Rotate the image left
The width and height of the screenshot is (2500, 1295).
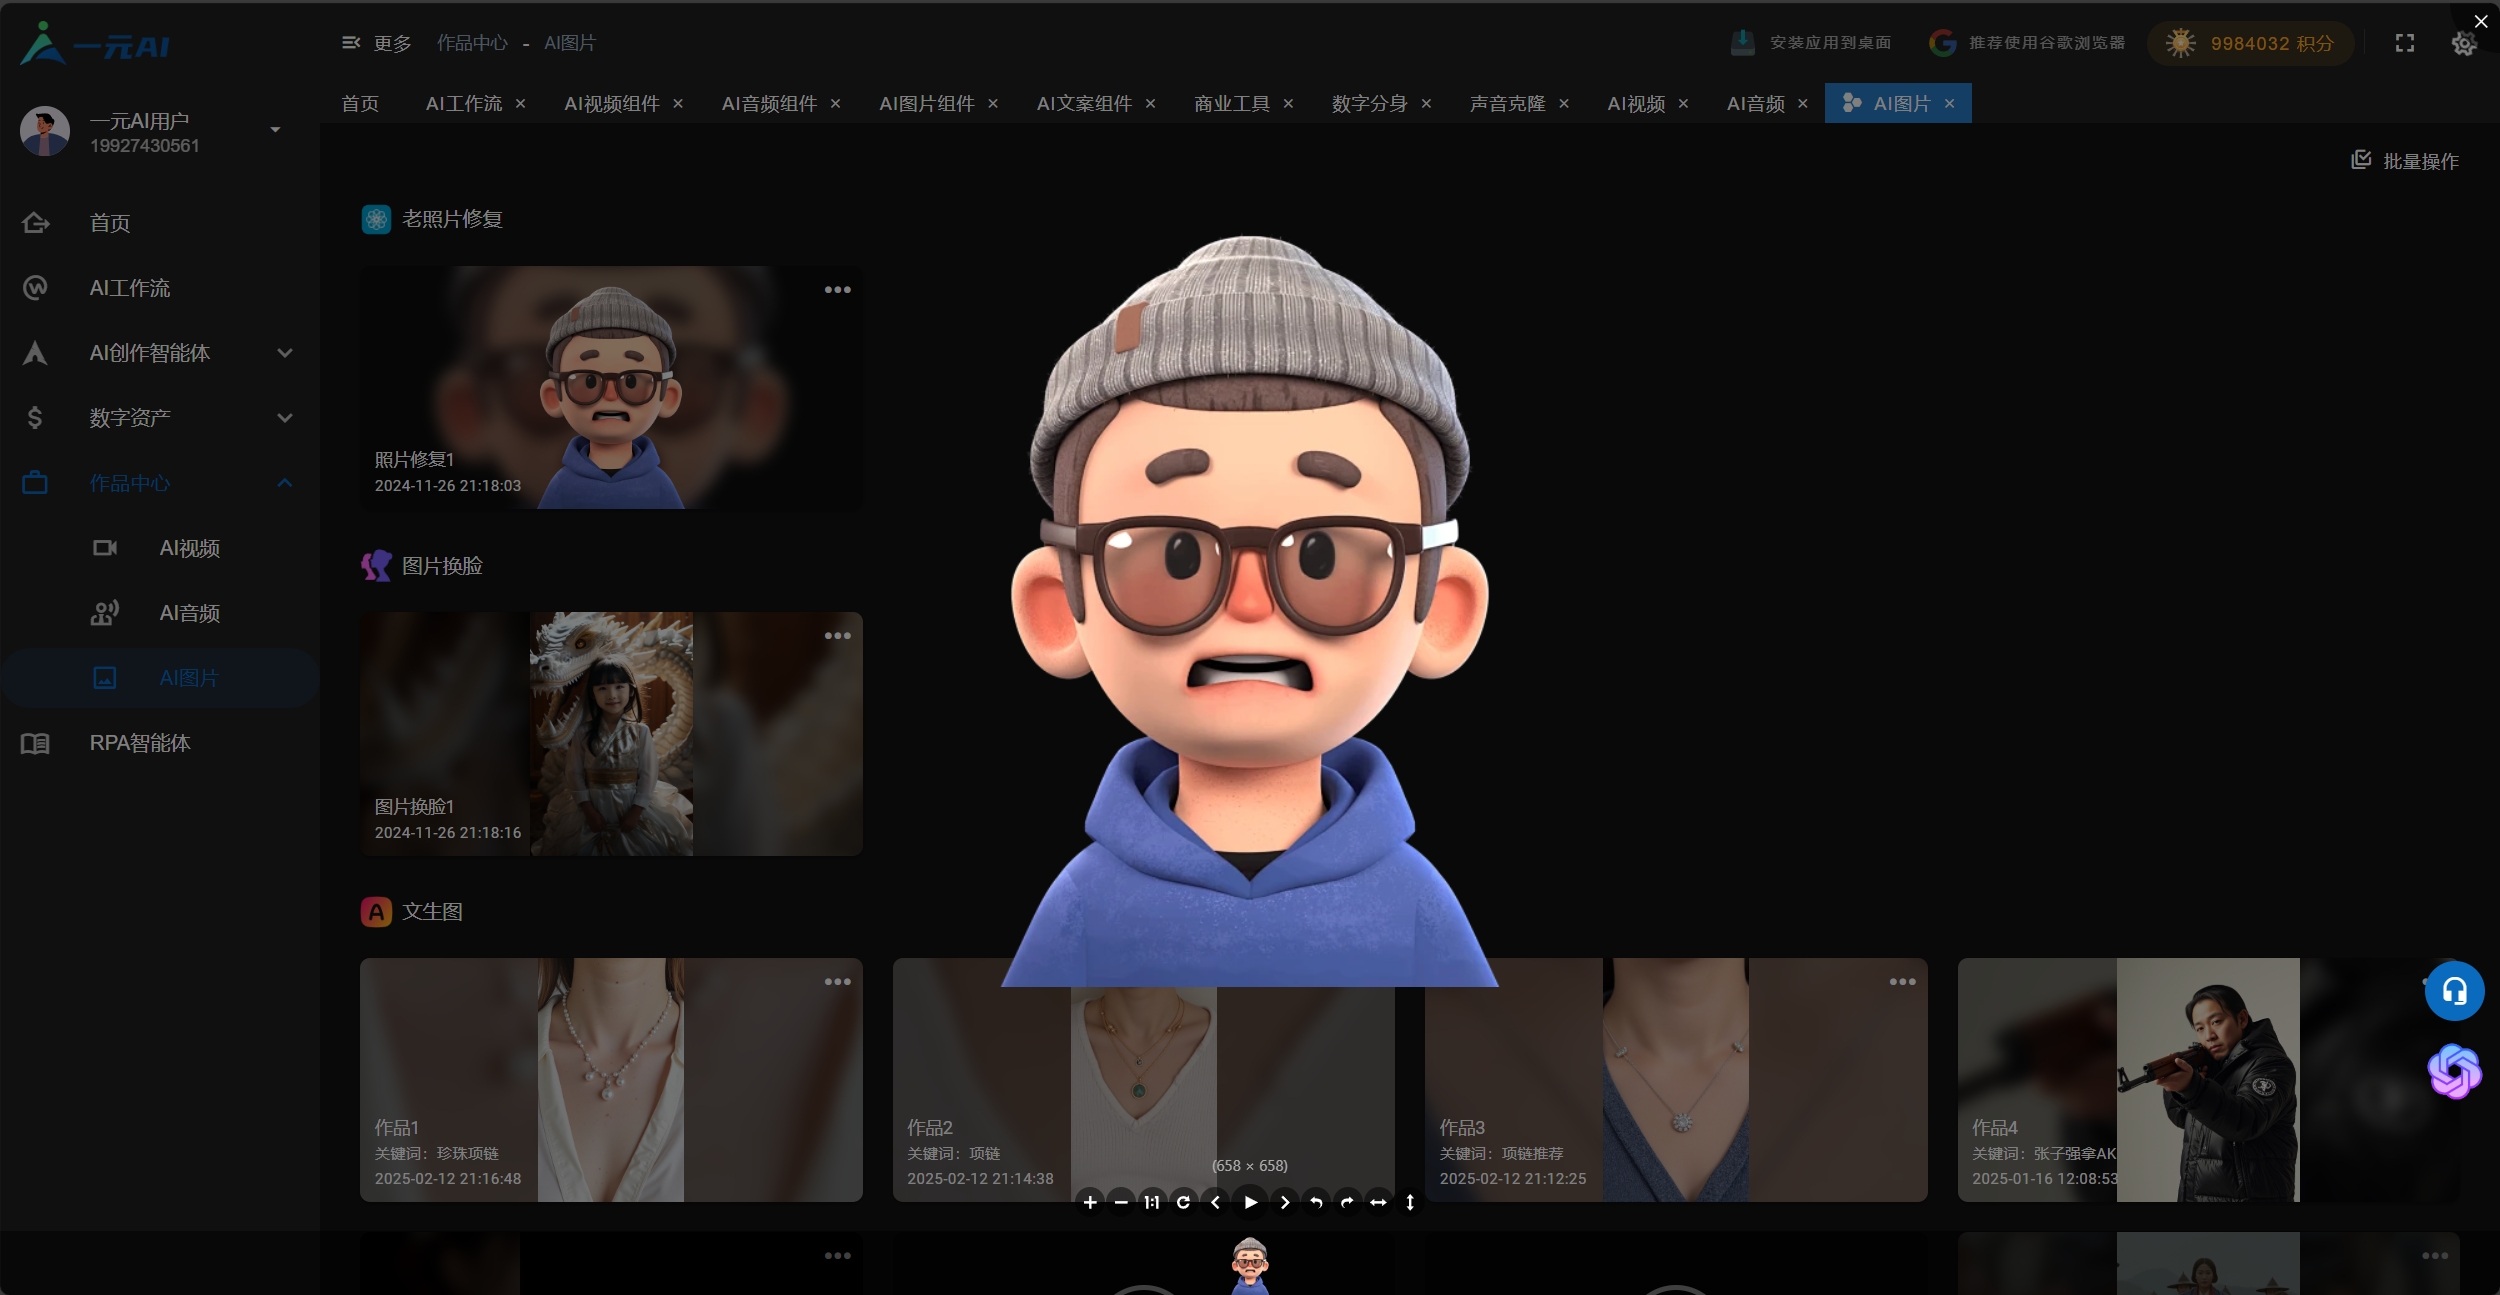coord(1316,1202)
